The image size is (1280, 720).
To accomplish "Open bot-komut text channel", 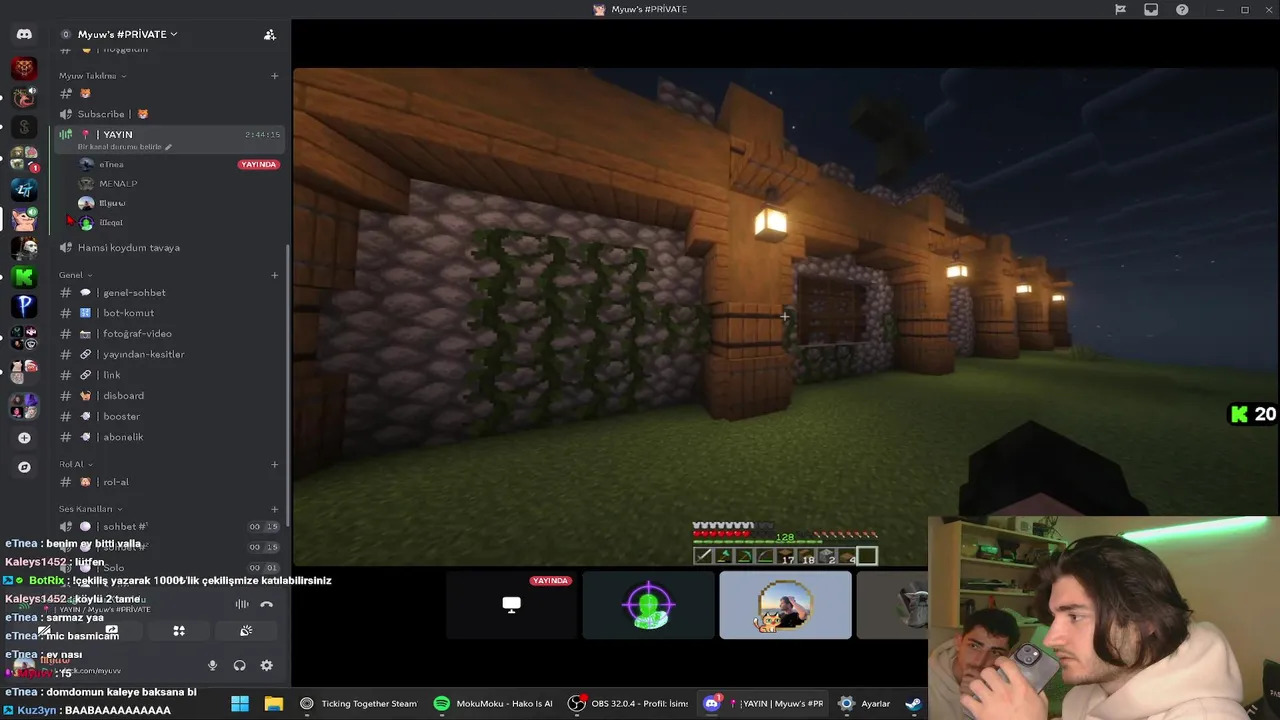I will pyautogui.click(x=170, y=313).
